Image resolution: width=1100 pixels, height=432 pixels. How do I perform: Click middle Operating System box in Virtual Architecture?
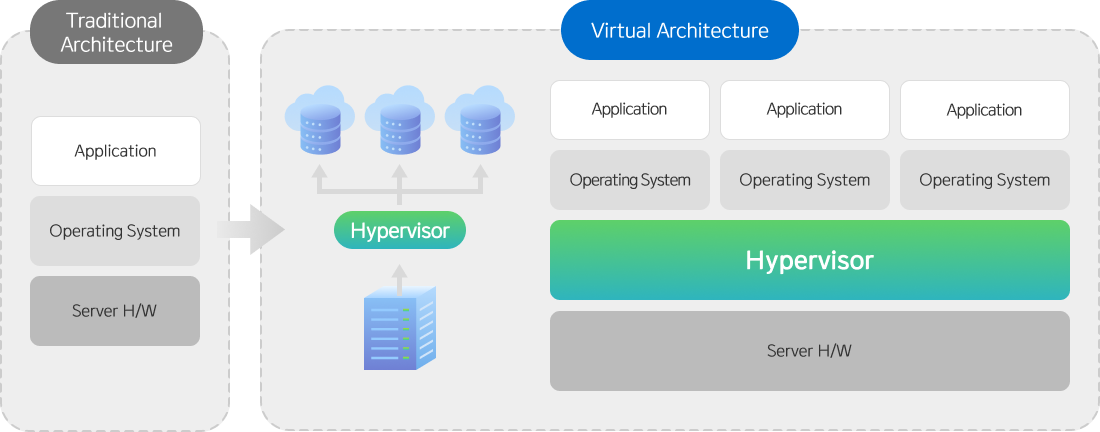click(x=805, y=180)
